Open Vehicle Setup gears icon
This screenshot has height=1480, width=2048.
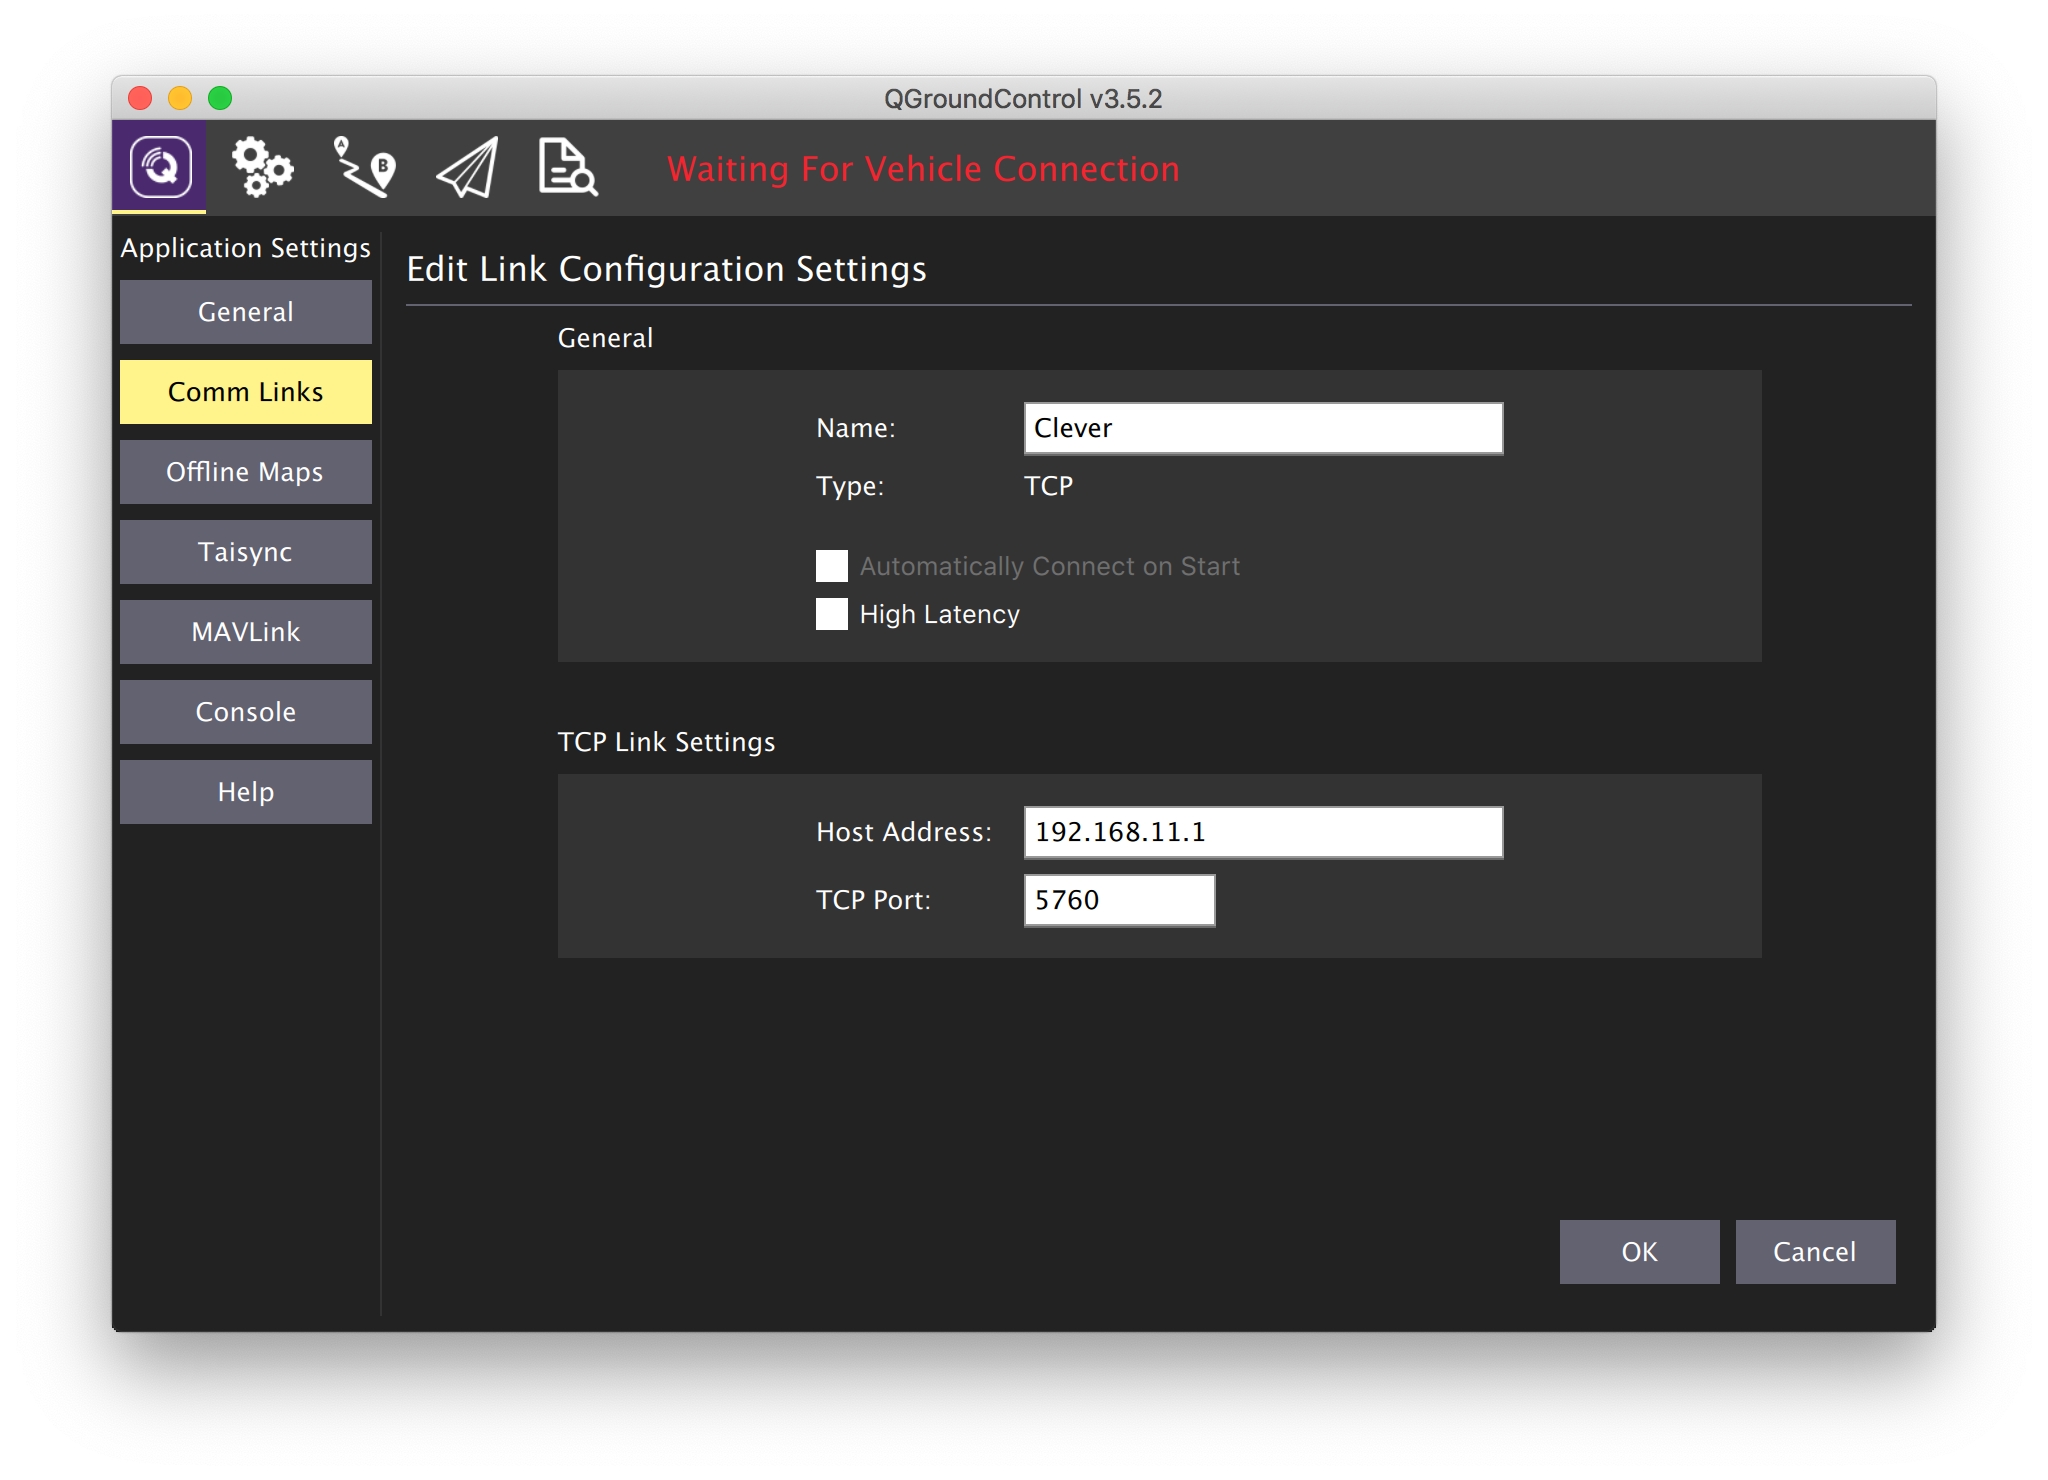(x=262, y=167)
